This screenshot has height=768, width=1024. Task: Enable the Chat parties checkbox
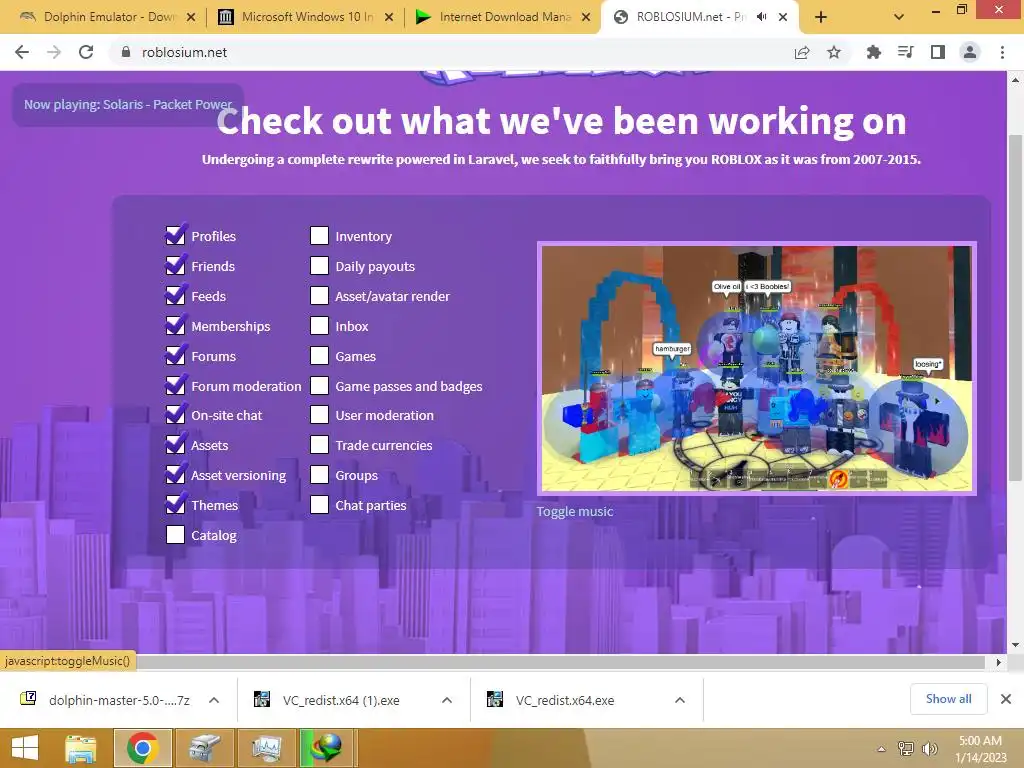(x=319, y=505)
